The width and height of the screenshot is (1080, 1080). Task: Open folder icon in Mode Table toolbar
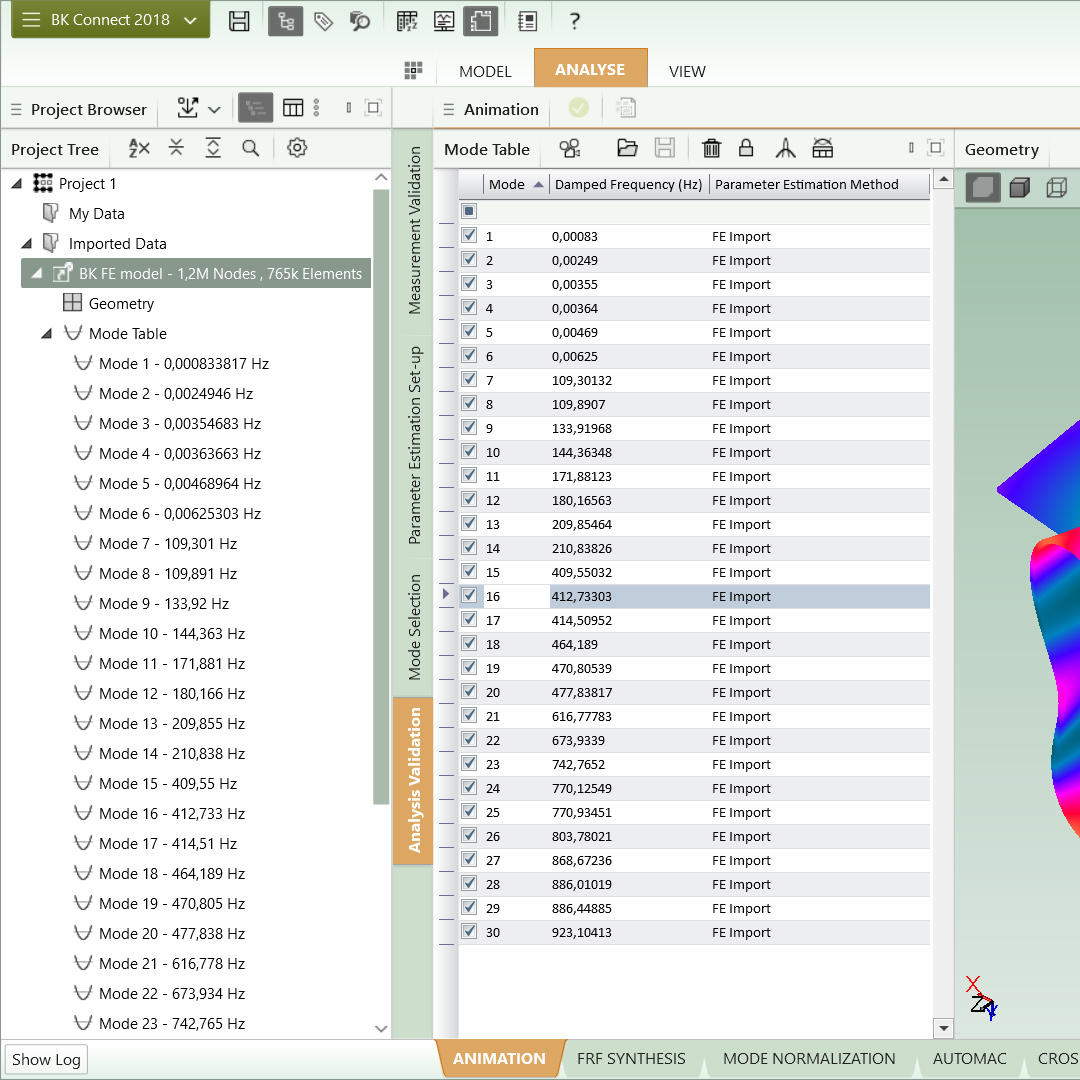click(627, 149)
